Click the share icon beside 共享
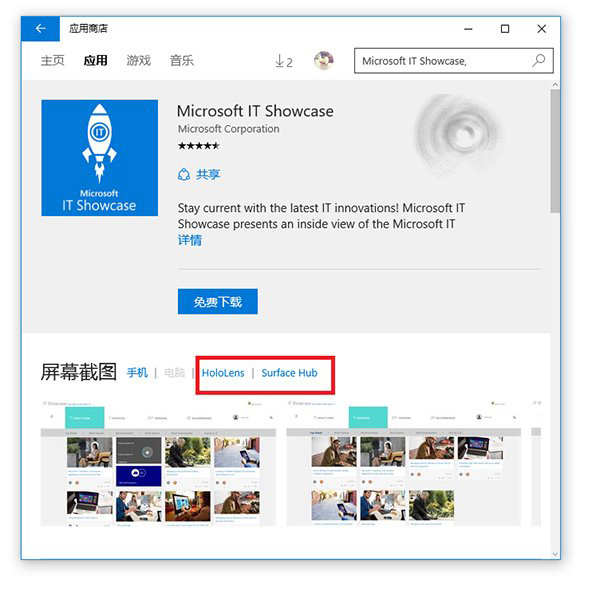The image size is (600, 595). click(x=184, y=174)
